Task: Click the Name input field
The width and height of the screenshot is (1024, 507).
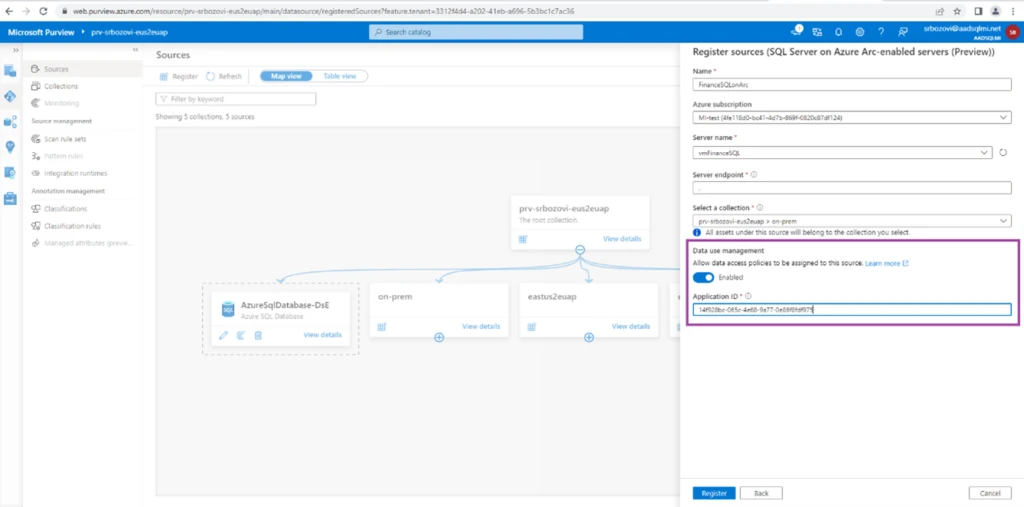Action: (x=852, y=84)
